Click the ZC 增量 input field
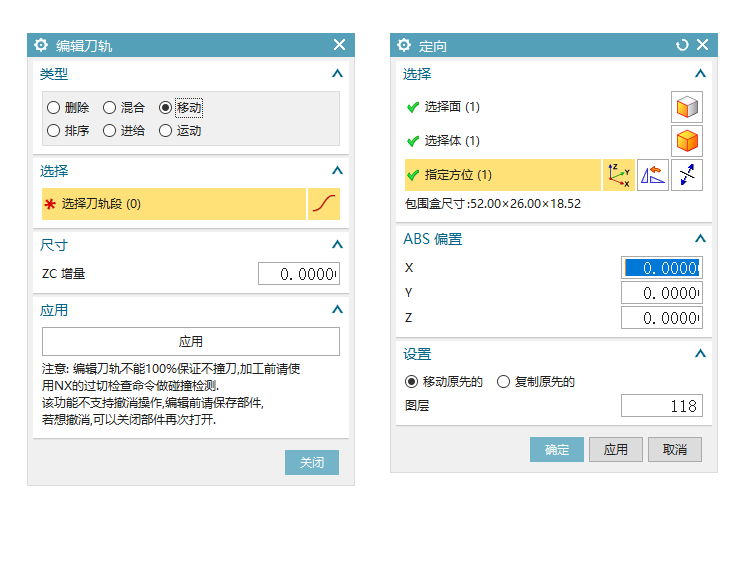 pos(299,274)
